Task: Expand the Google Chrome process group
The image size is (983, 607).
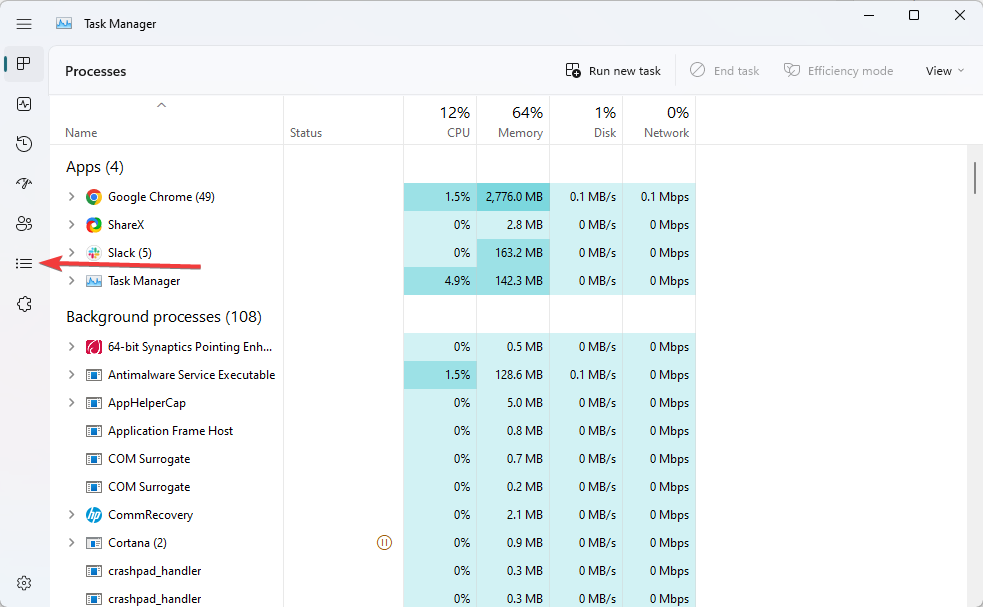Action: (x=71, y=197)
